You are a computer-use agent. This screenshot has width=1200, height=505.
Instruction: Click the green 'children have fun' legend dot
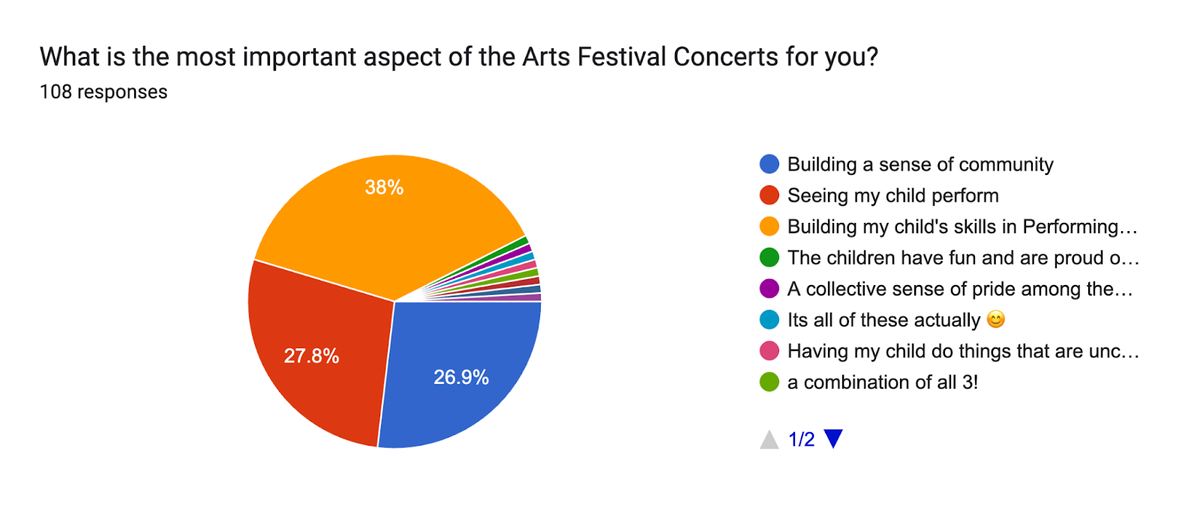pos(770,258)
